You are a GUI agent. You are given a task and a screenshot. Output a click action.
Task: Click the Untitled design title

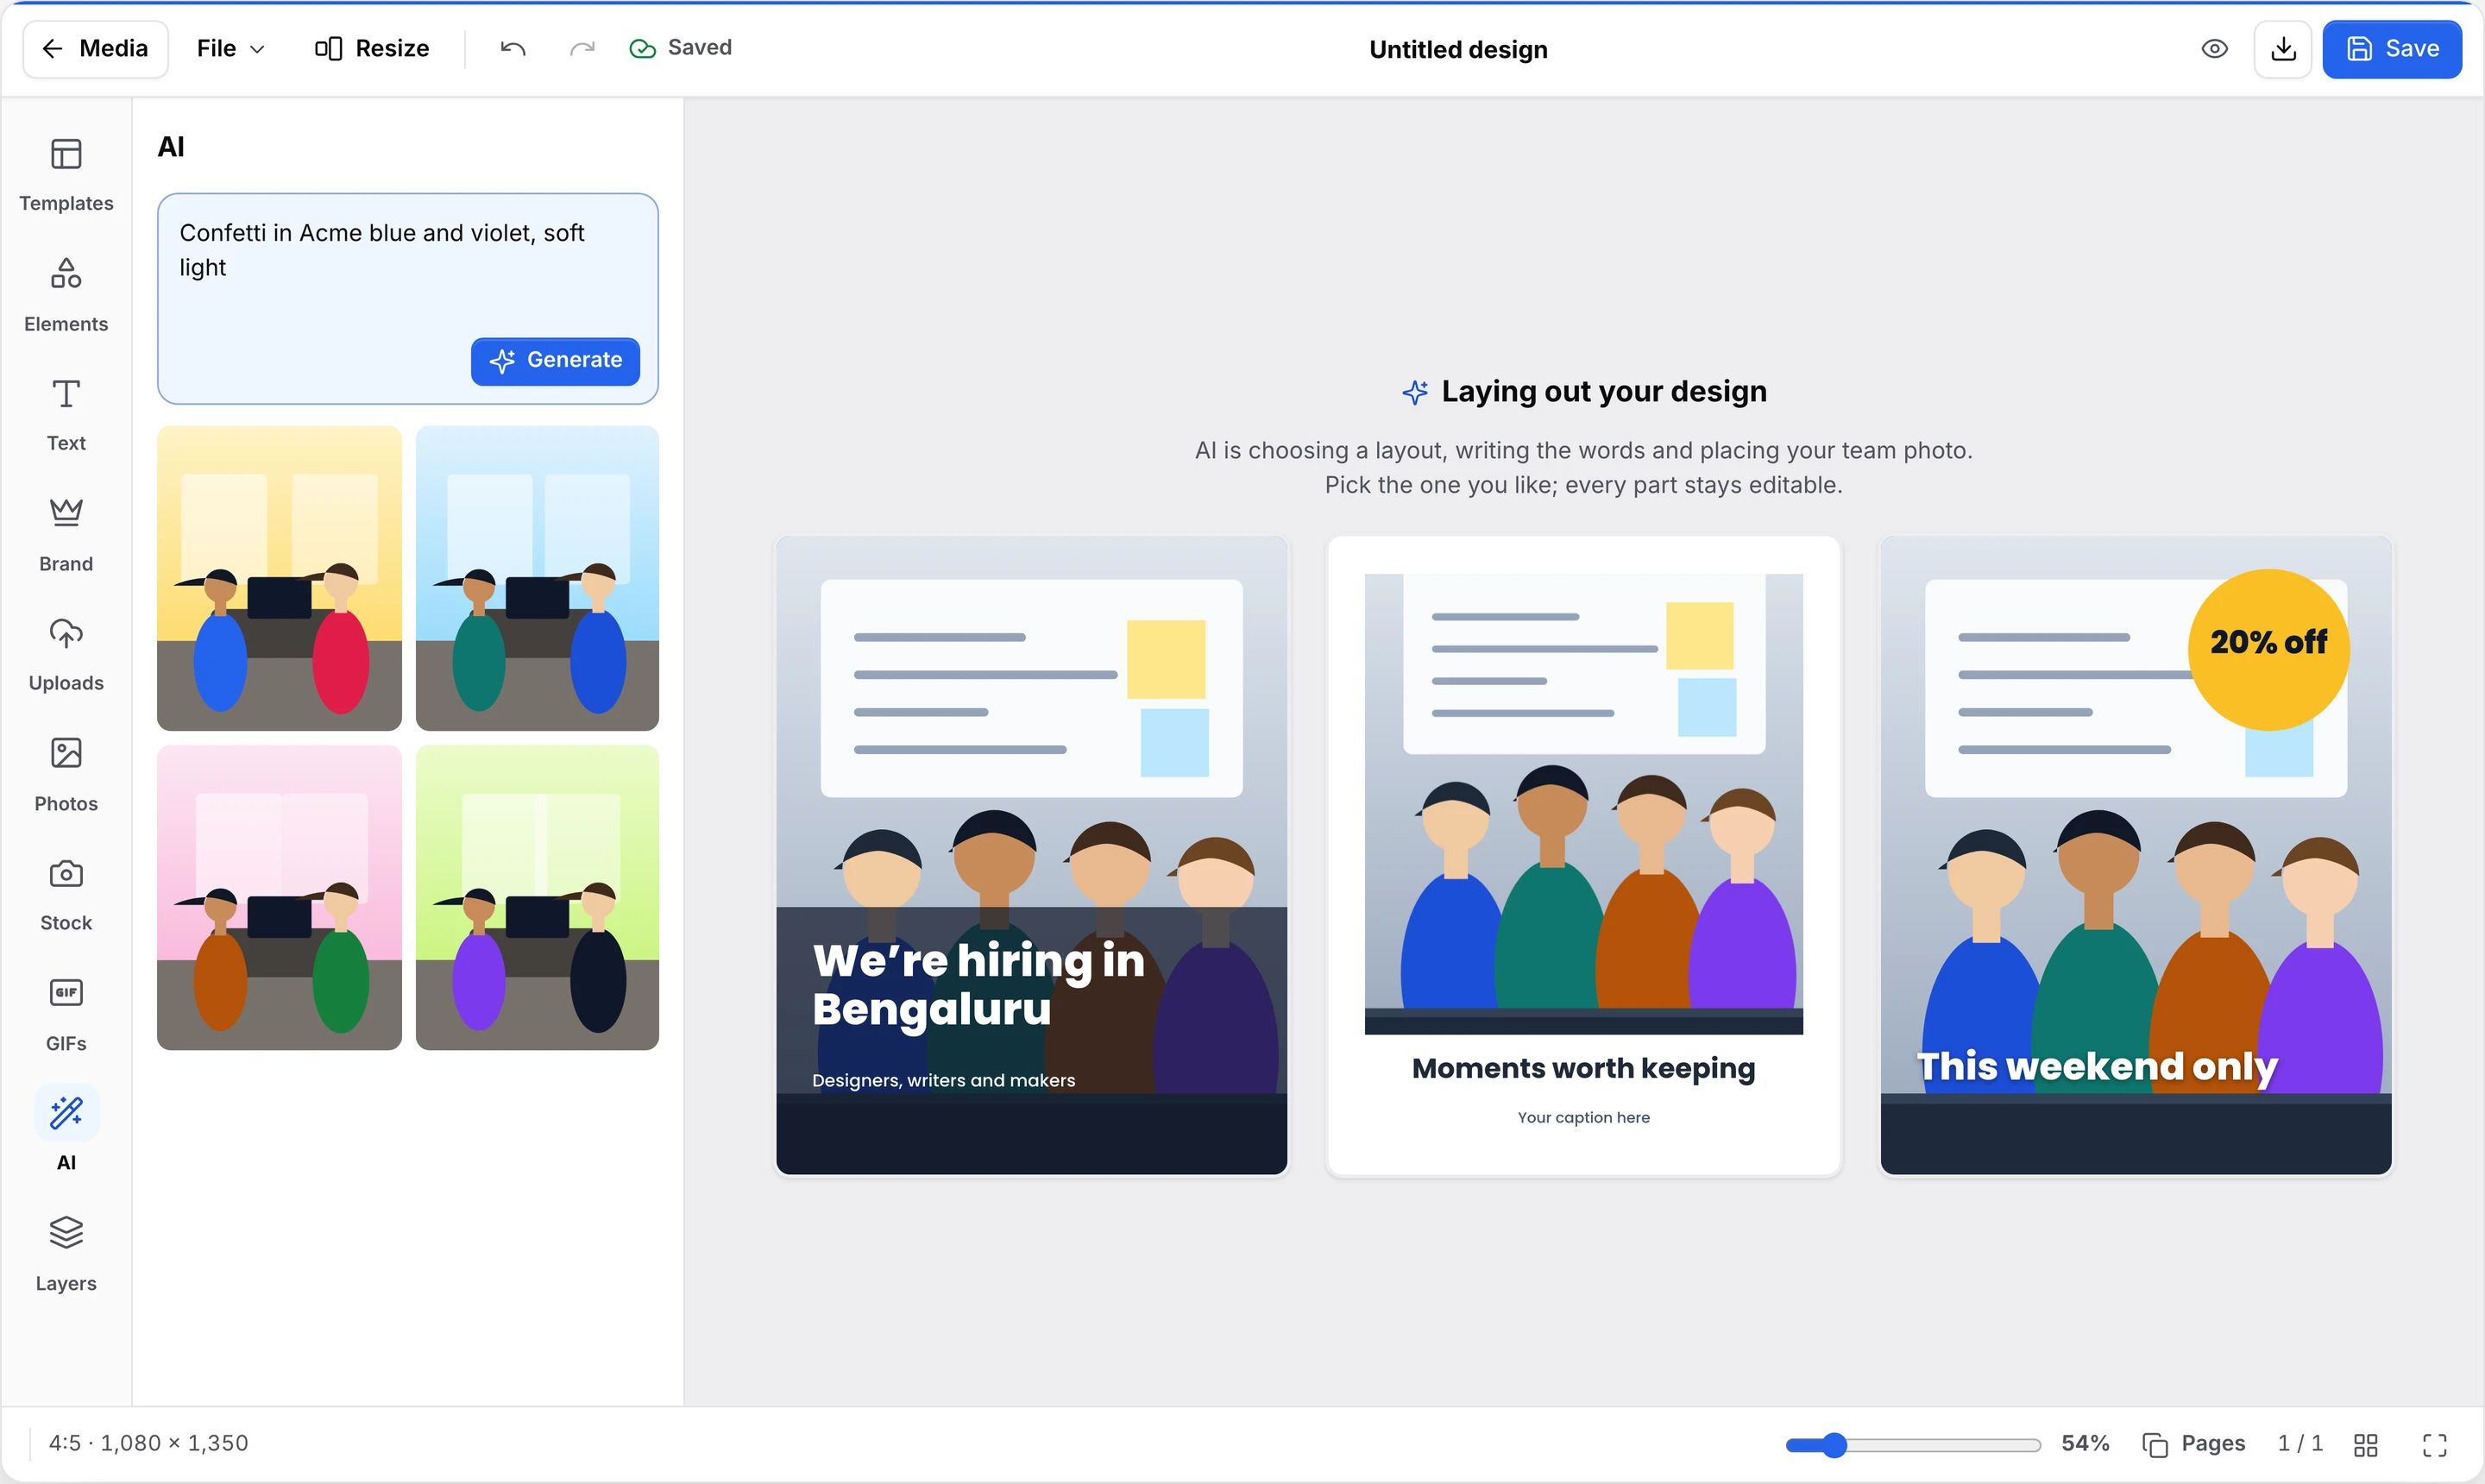(1458, 49)
